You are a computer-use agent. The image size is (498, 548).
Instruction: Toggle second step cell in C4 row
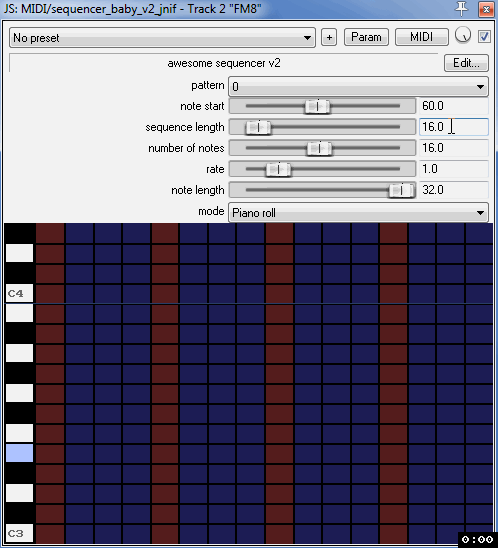[x=79, y=293]
